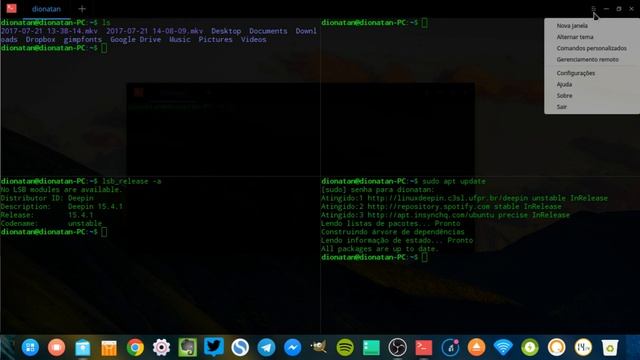Open Spotify from the dock
Screen dimensions: 640x360
(x=345, y=348)
